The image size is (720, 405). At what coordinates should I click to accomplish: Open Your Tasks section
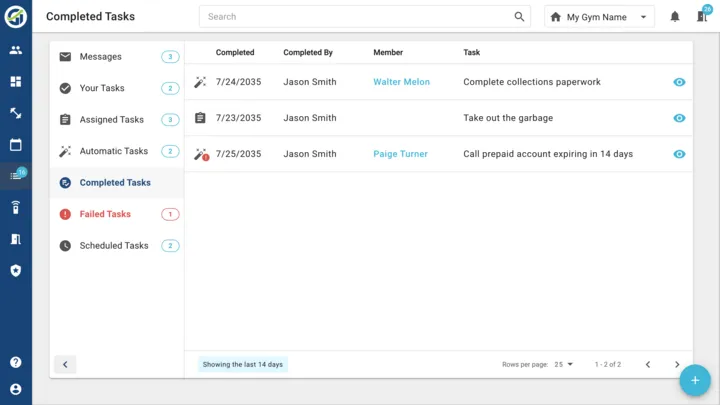(x=117, y=88)
